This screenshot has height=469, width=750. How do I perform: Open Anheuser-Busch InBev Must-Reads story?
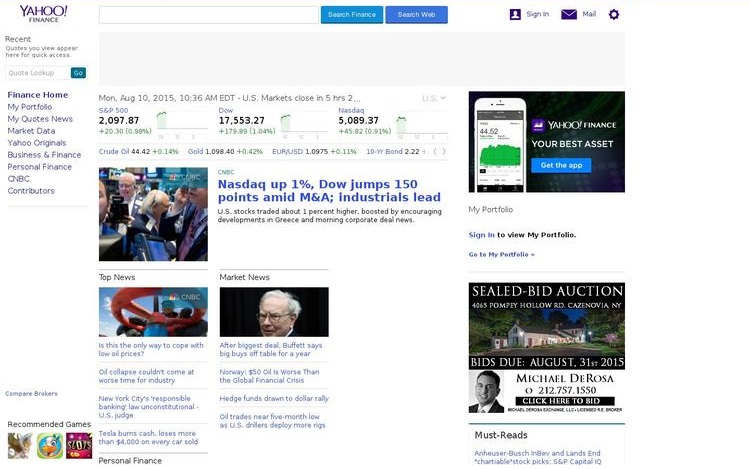[x=538, y=457]
